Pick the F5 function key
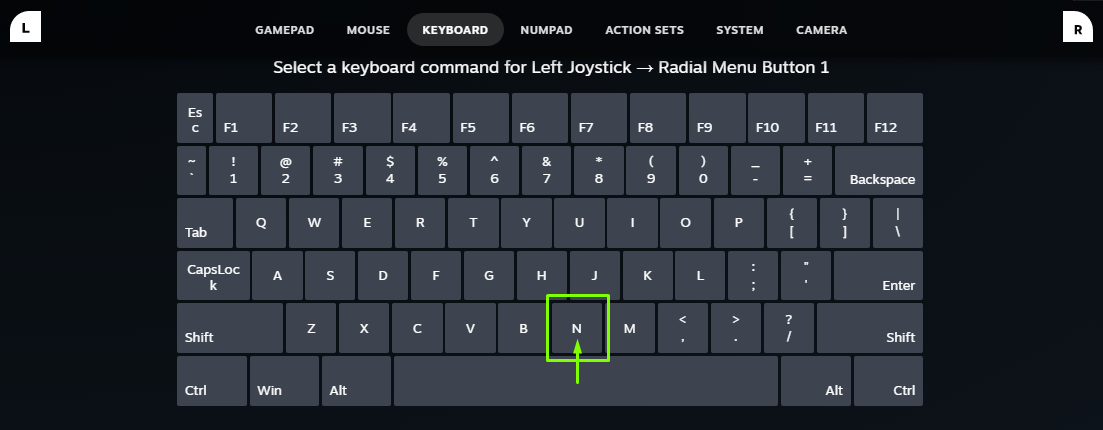 click(x=481, y=119)
